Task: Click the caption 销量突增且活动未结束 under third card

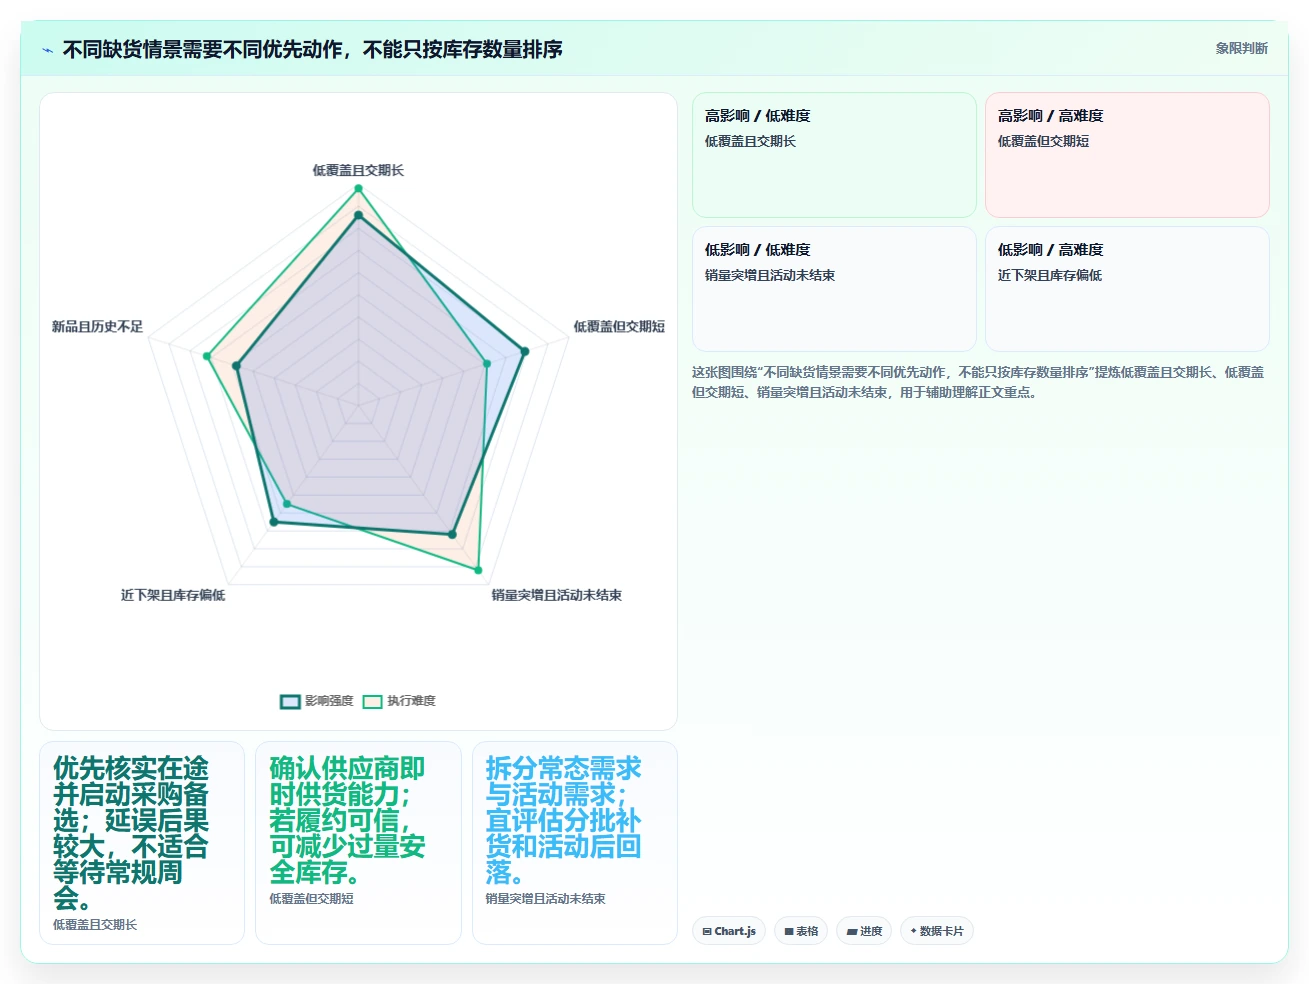Action: (x=545, y=899)
